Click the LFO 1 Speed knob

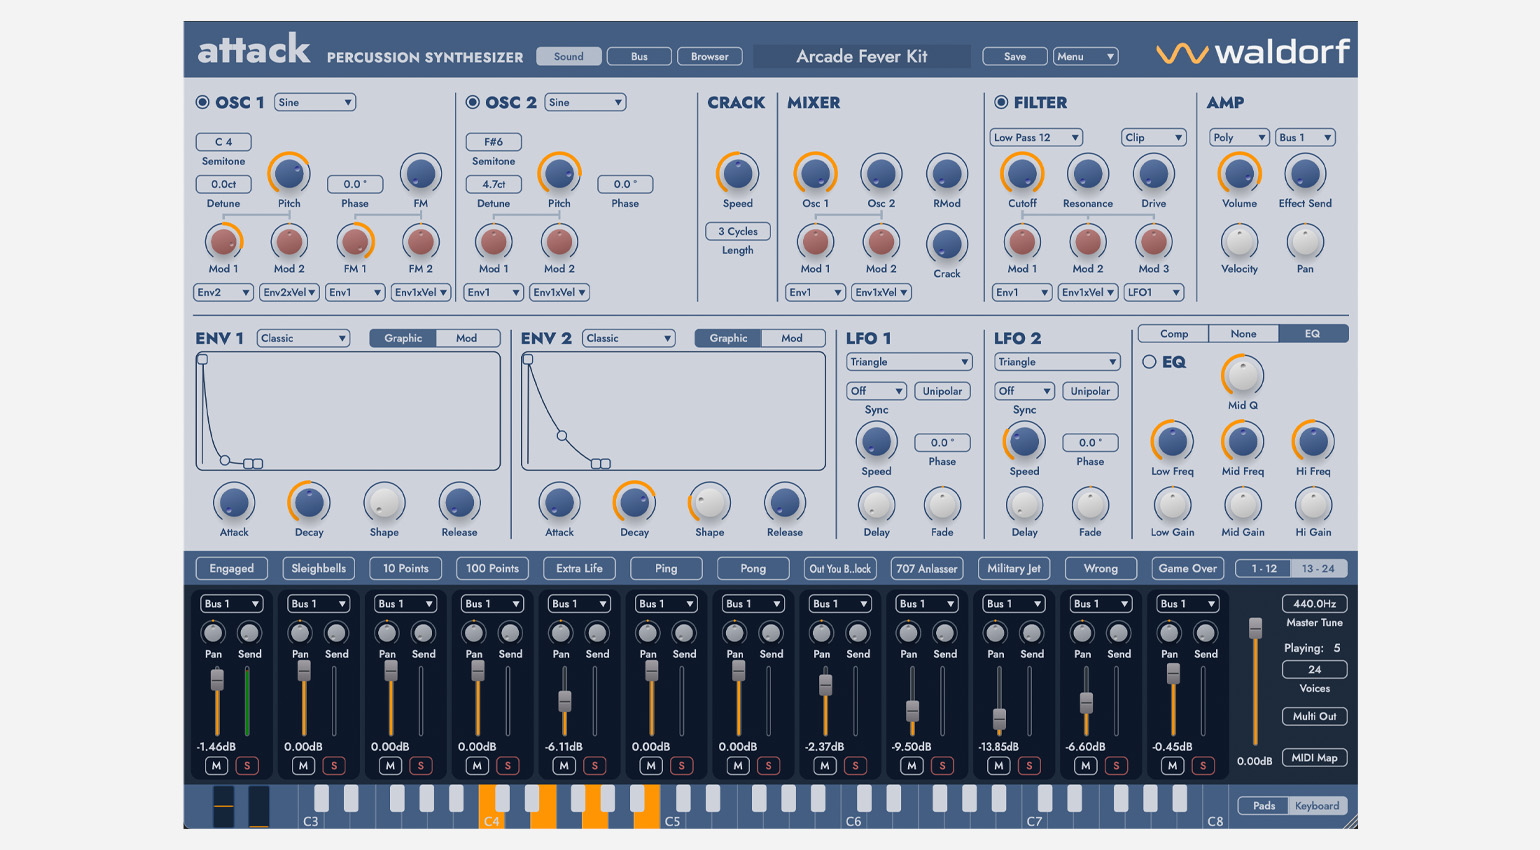pyautogui.click(x=876, y=442)
